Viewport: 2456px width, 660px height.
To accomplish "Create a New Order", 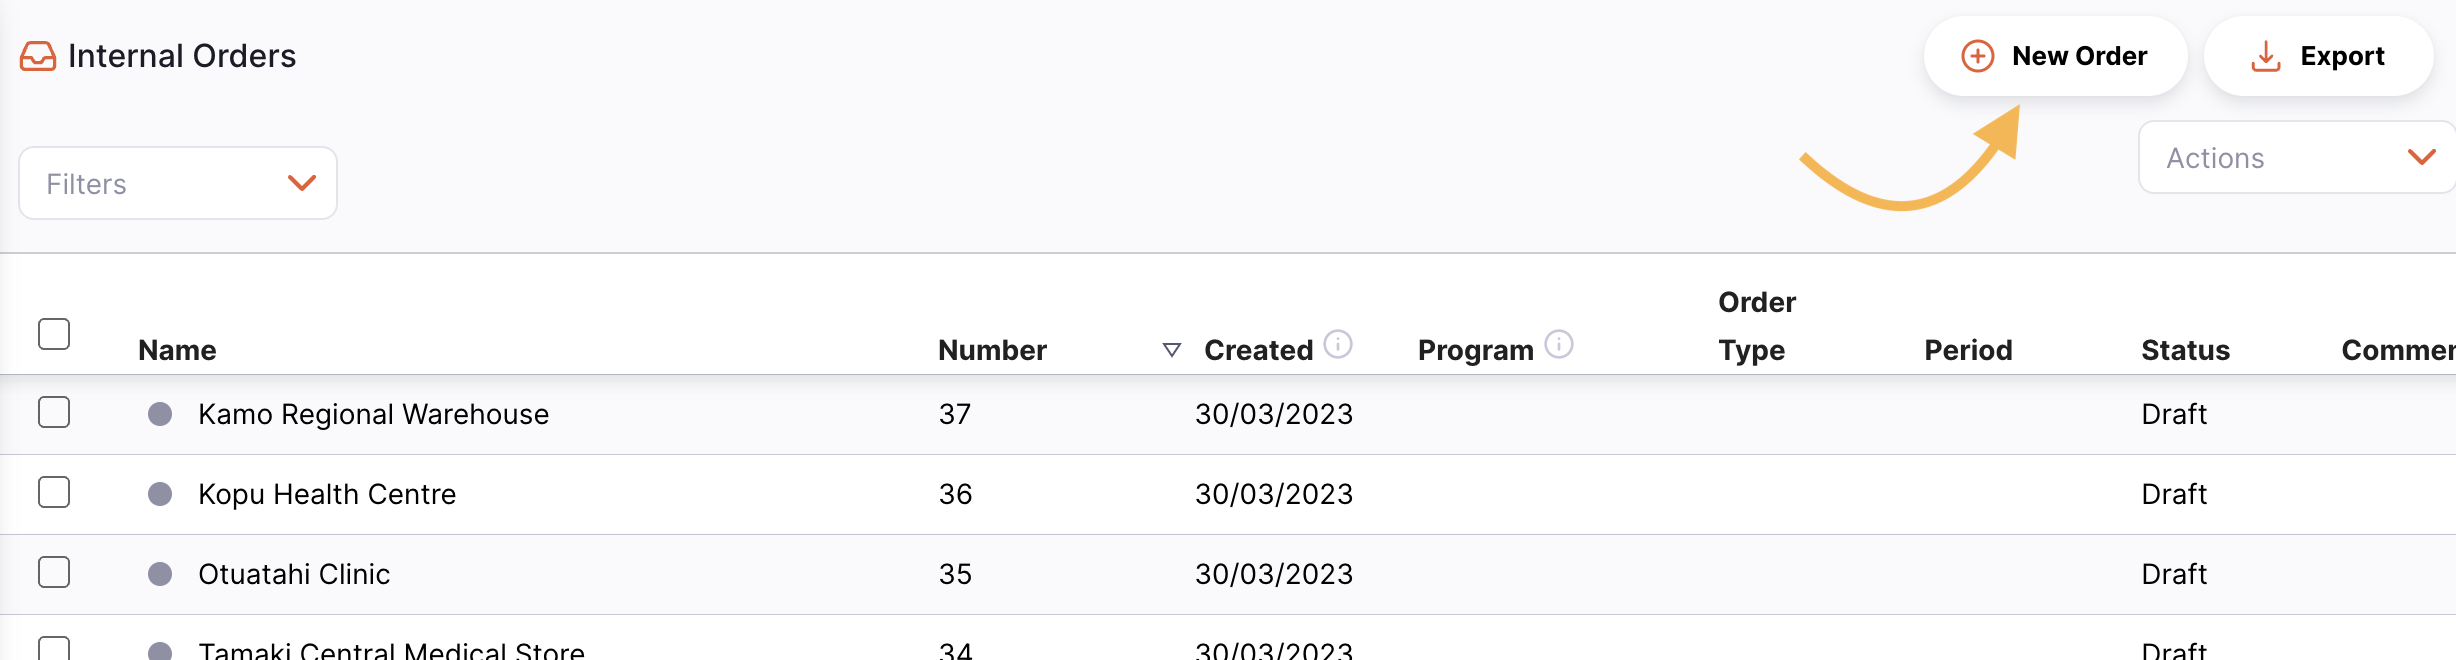I will (x=2055, y=56).
